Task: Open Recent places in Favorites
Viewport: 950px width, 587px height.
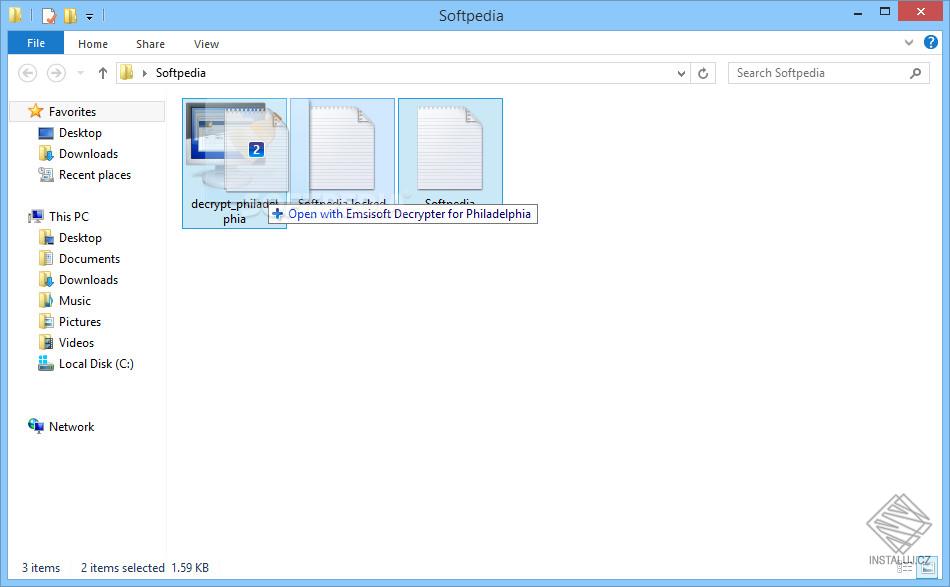Action: pos(95,175)
